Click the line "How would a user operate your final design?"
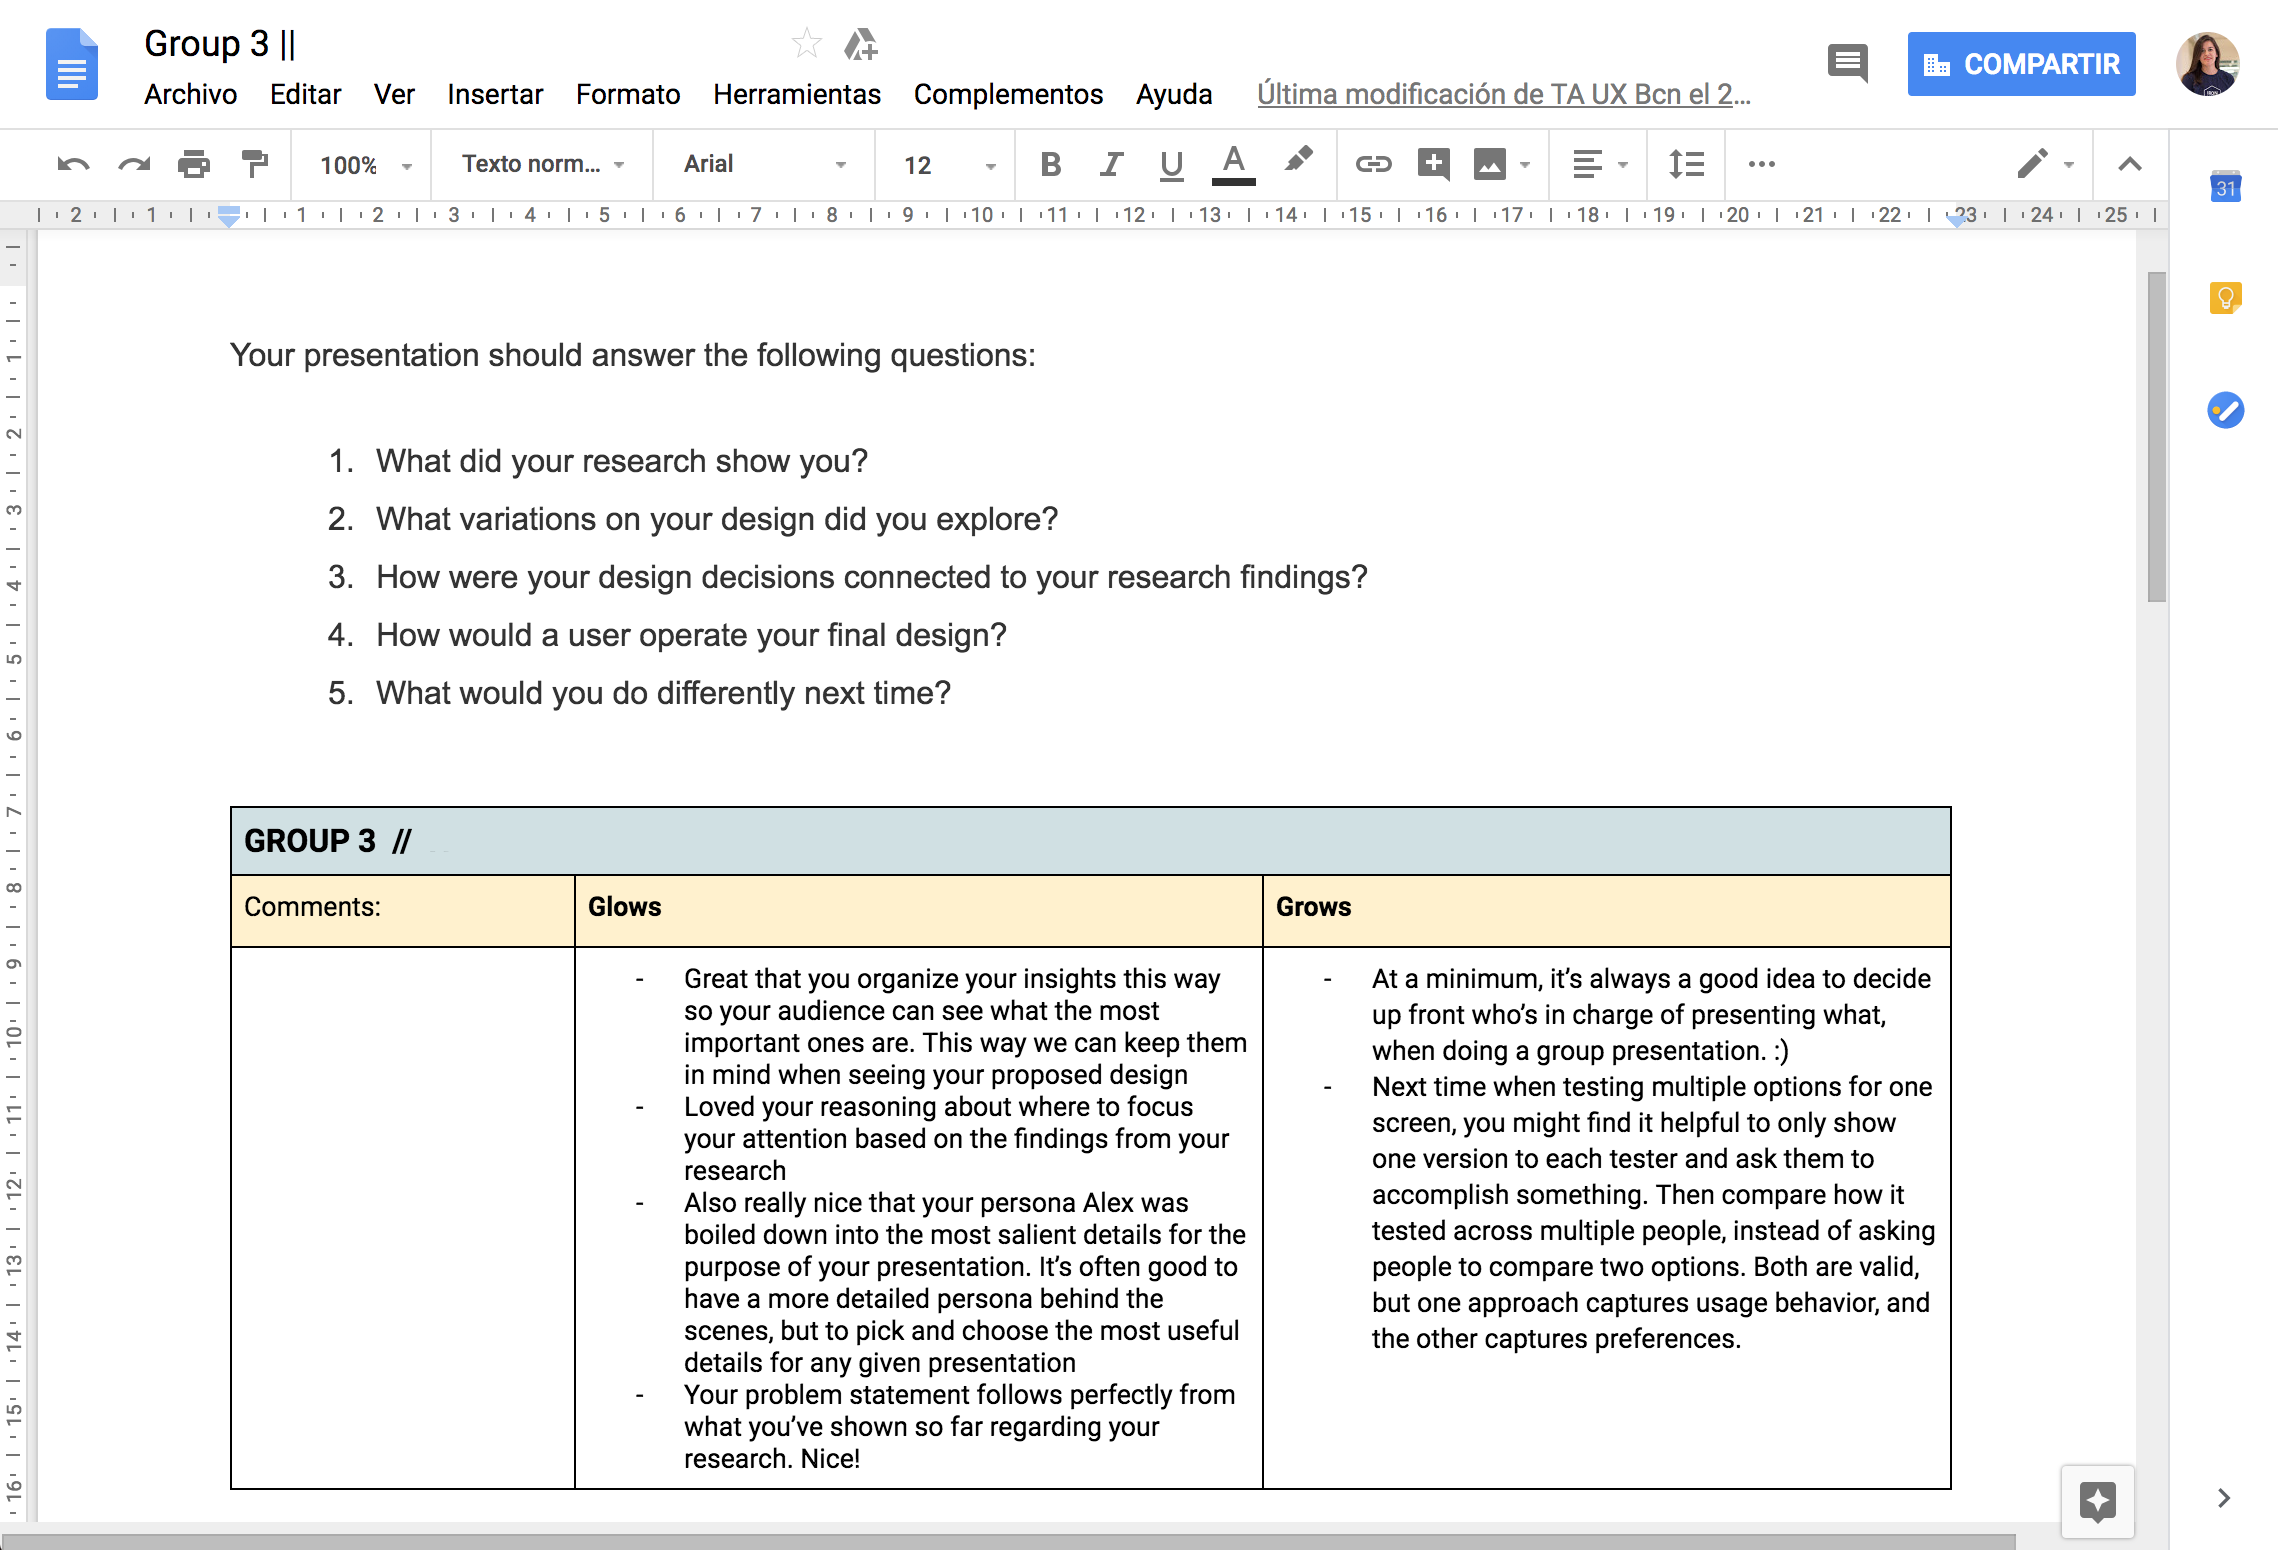 tap(691, 635)
